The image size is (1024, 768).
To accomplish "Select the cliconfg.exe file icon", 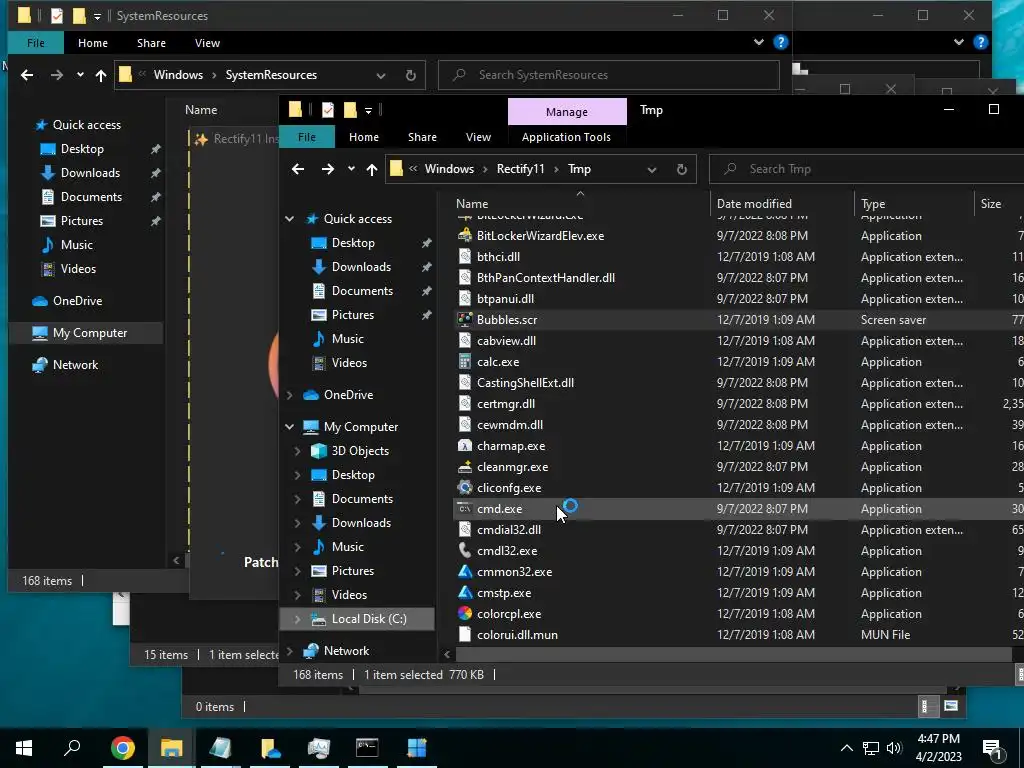I will pyautogui.click(x=465, y=487).
